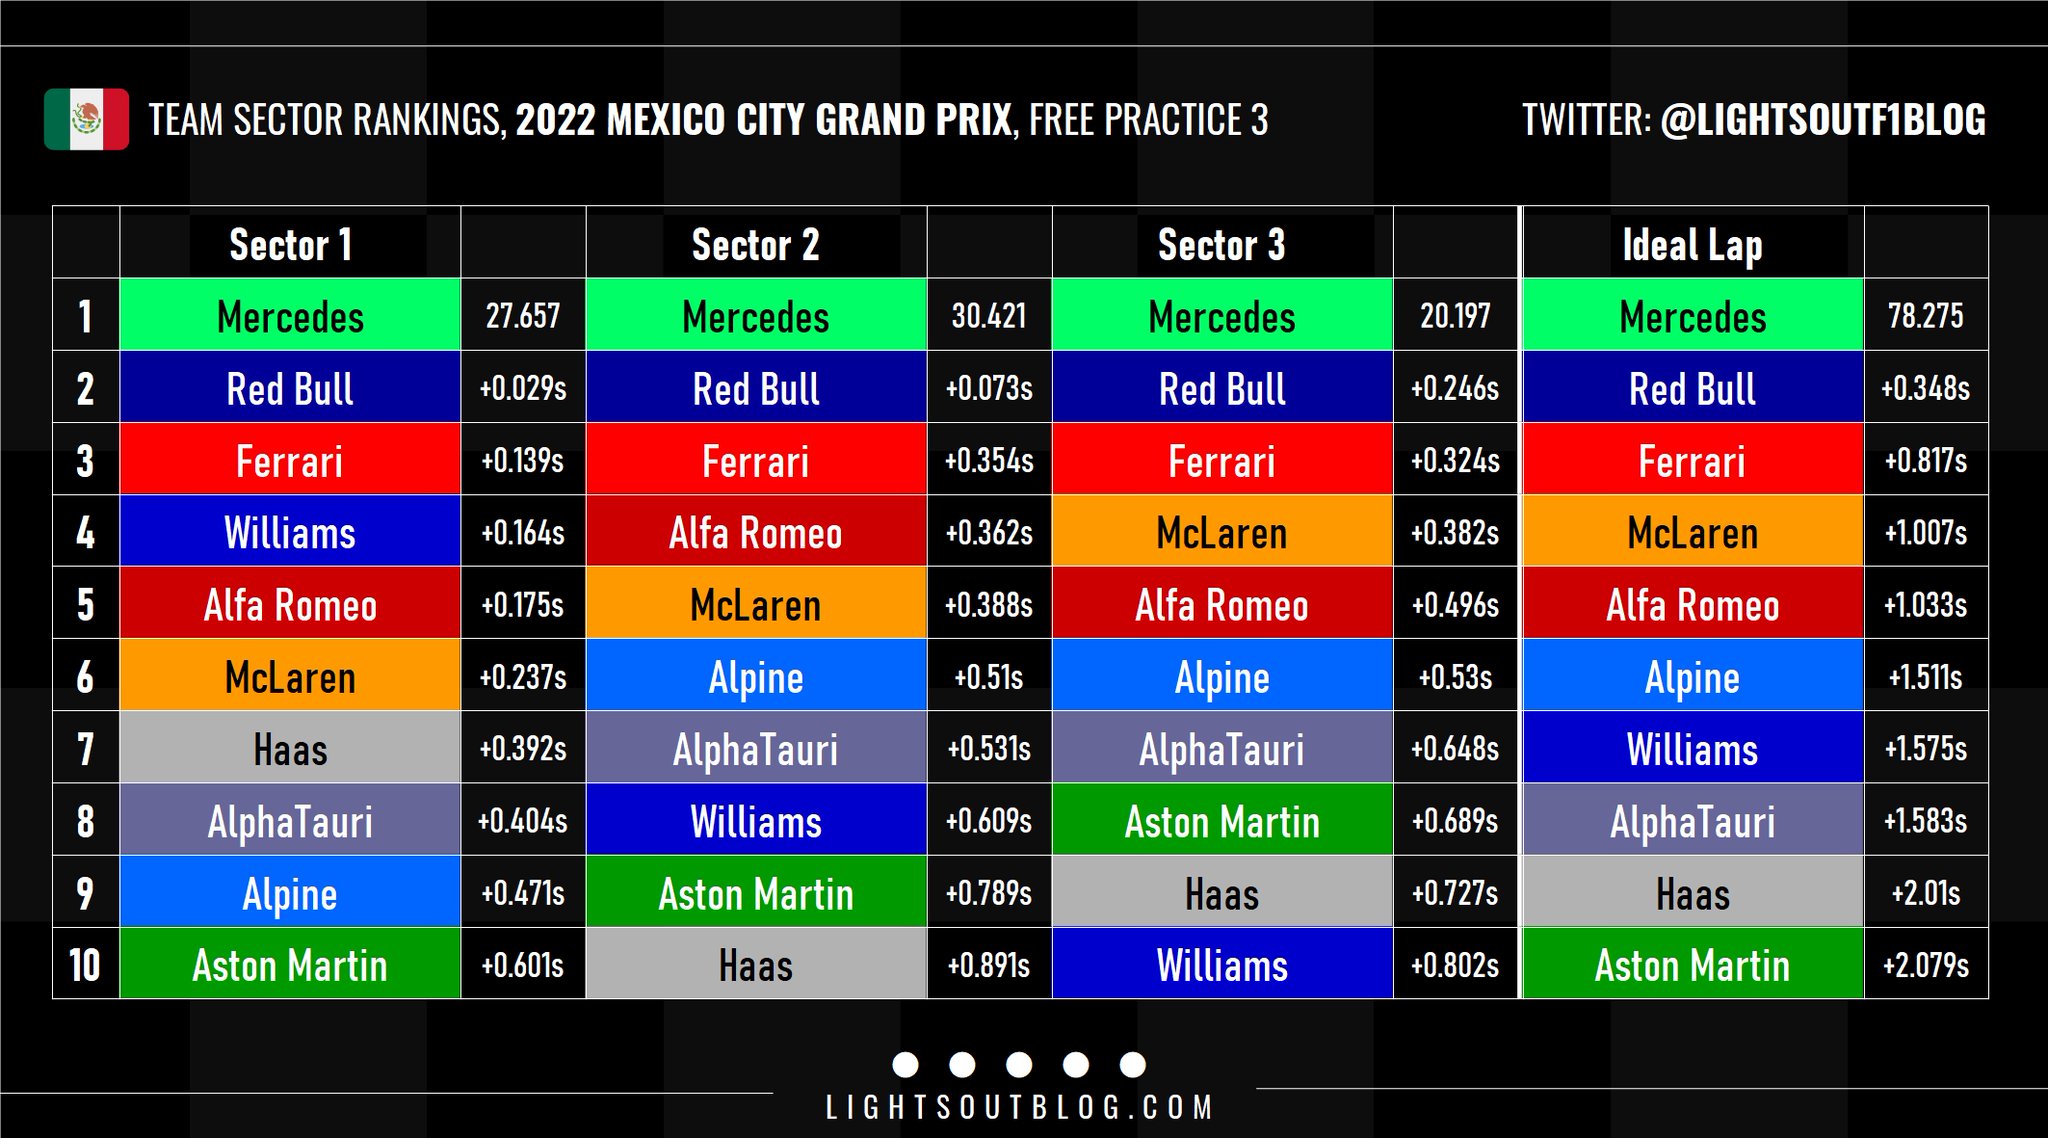Select the Sector 2 column header
2048x1138 pixels.
click(x=756, y=245)
